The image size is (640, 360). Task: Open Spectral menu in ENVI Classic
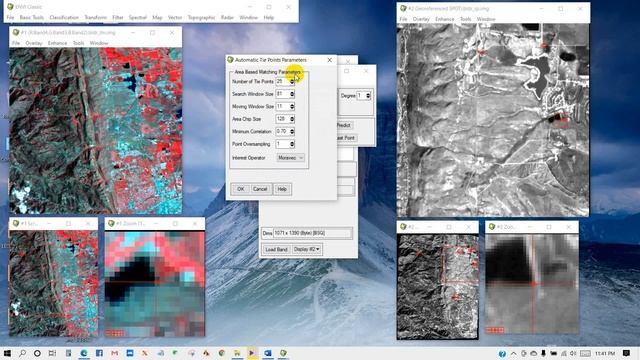(138, 18)
